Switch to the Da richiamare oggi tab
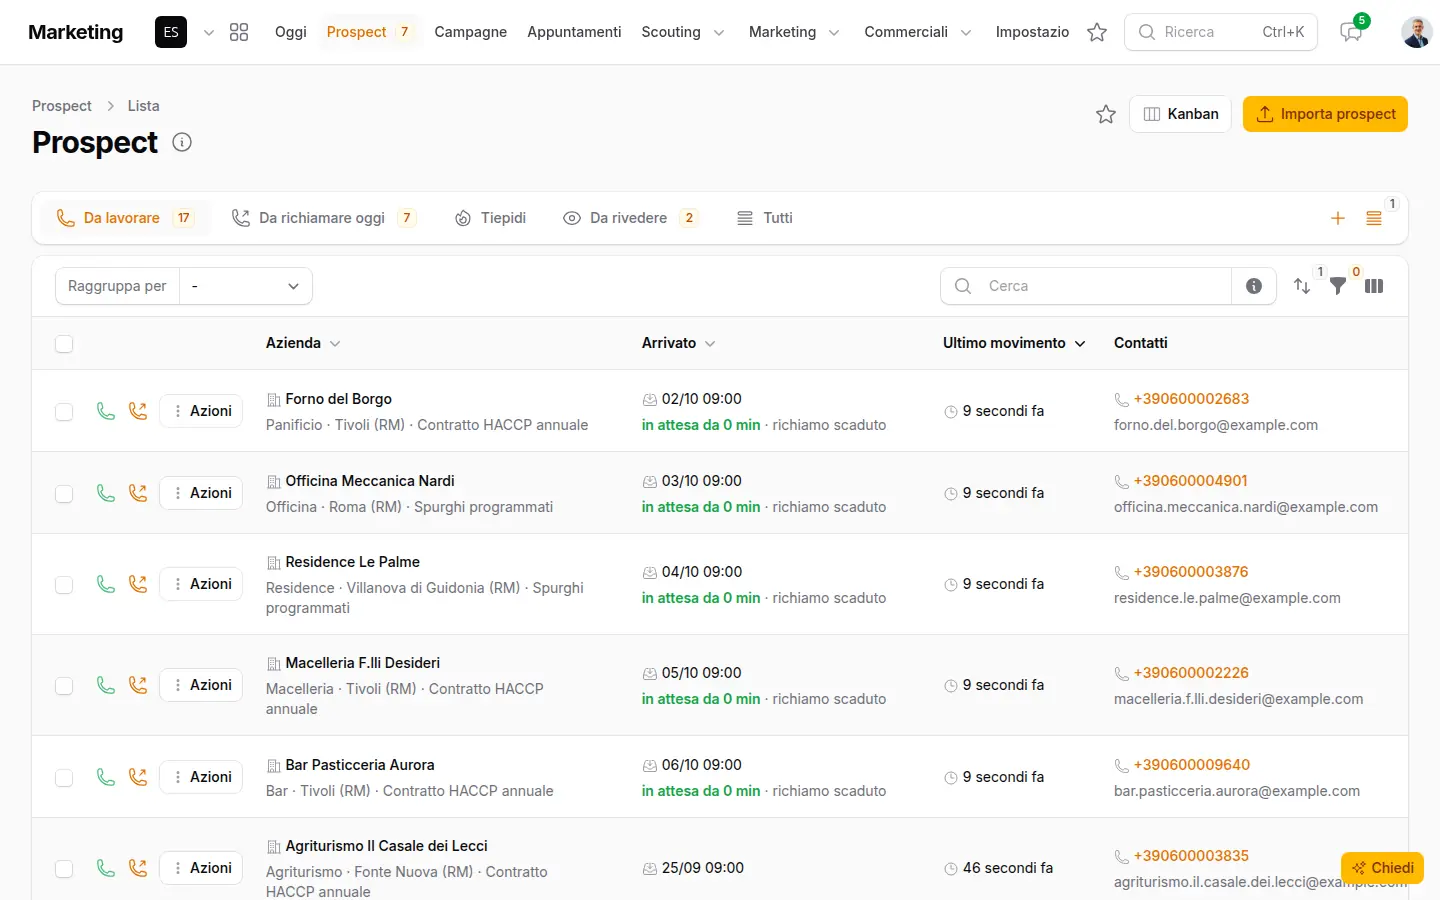Viewport: 1440px width, 900px height. coord(323,218)
